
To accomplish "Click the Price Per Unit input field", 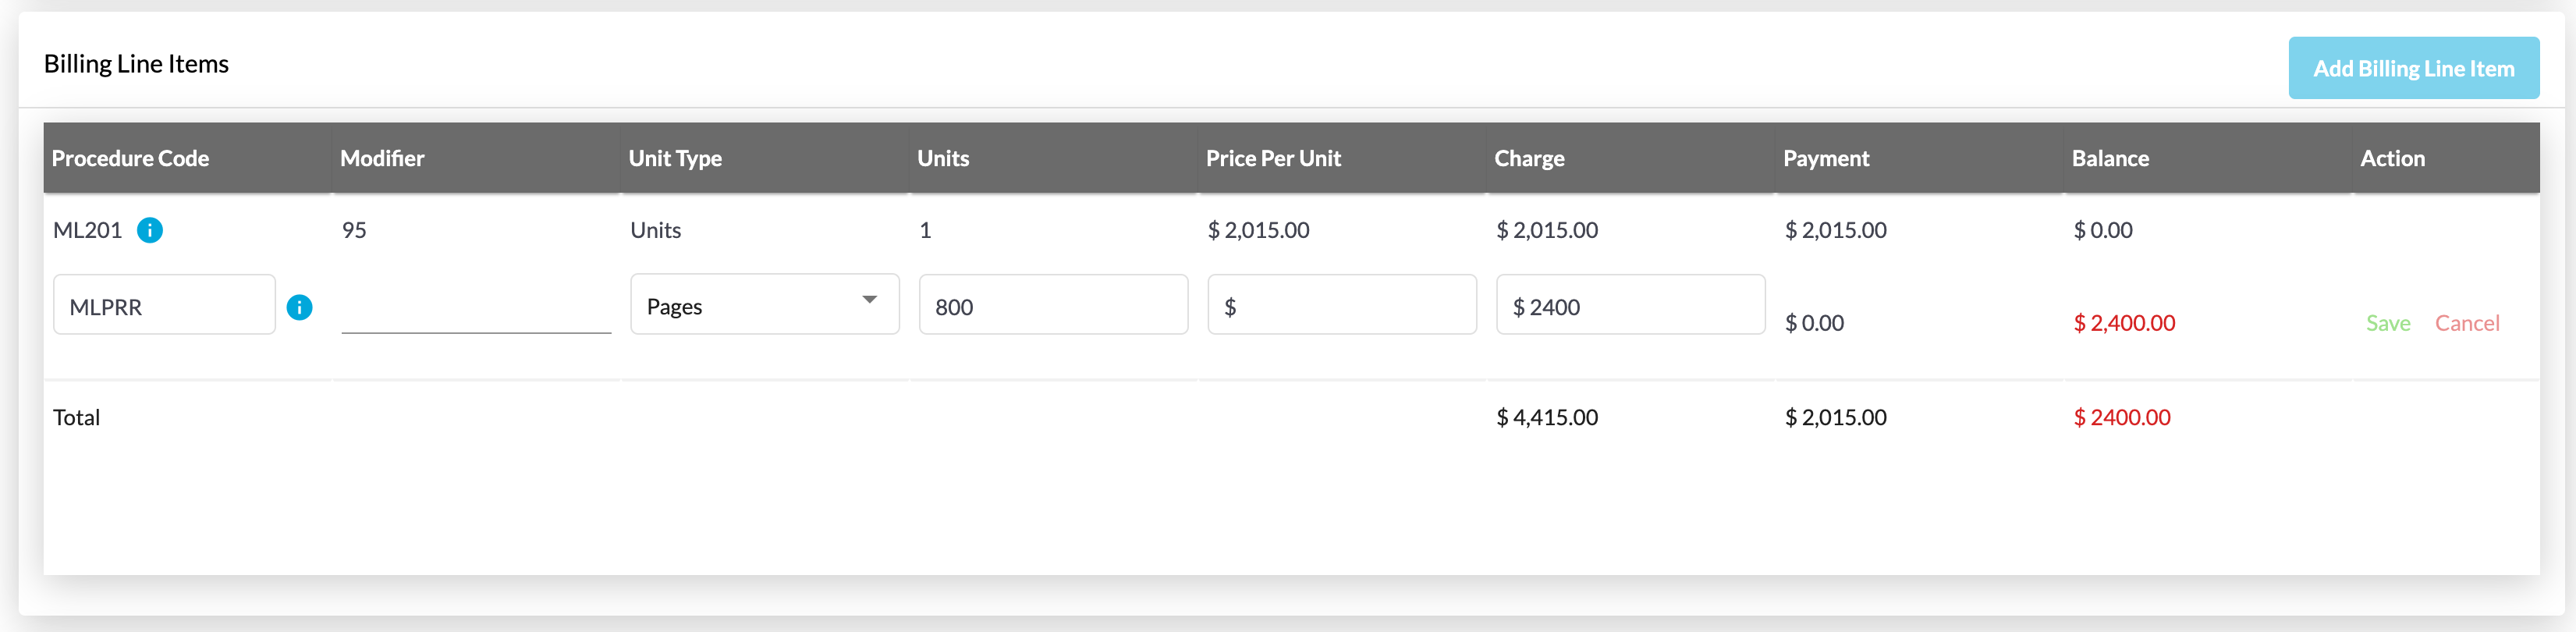I will 1341,305.
